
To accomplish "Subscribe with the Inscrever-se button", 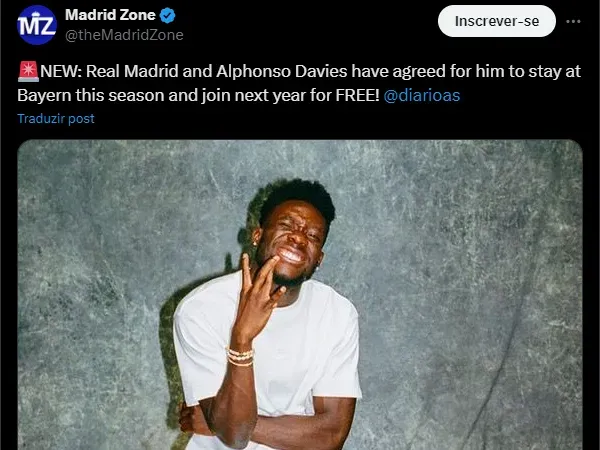I will tap(497, 21).
